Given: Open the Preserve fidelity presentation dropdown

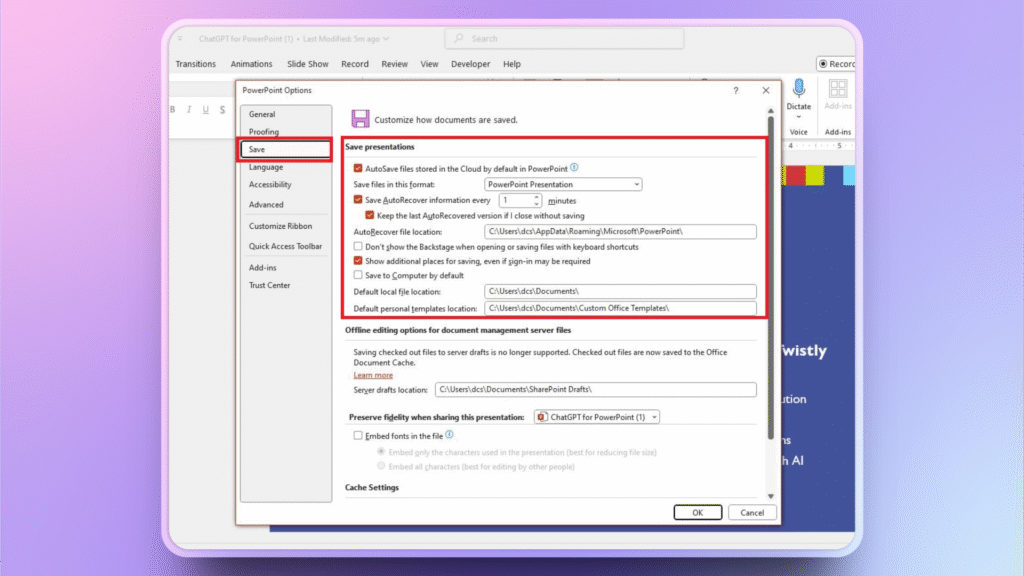Looking at the screenshot, I should pos(654,417).
